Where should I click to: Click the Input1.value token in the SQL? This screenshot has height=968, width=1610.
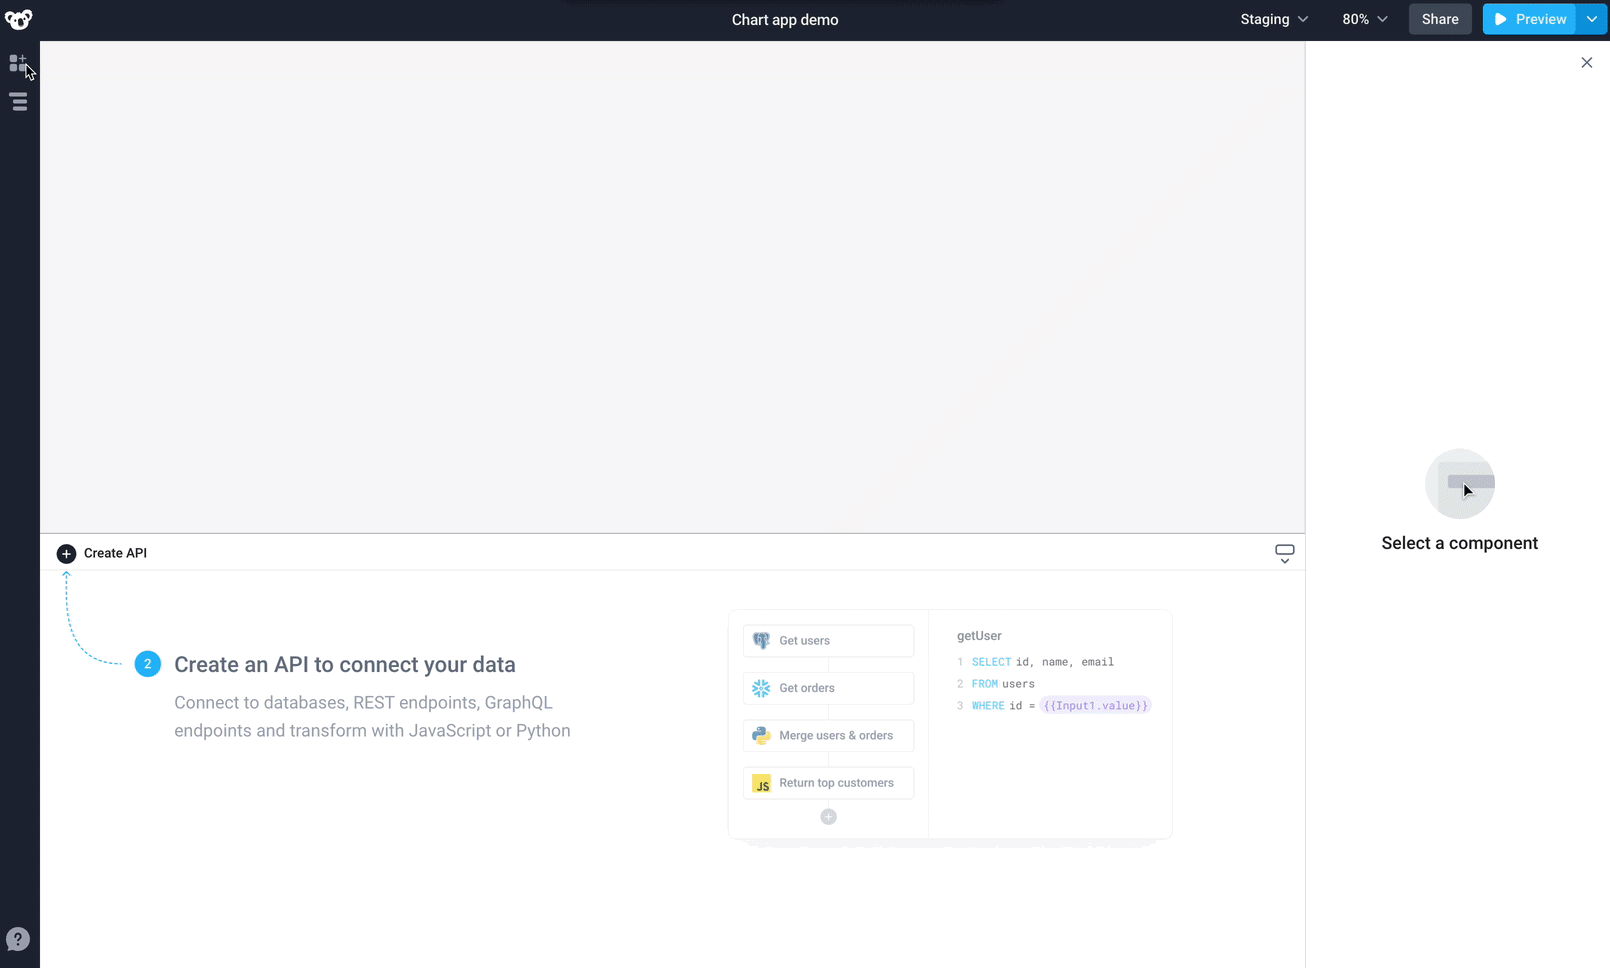tap(1095, 705)
